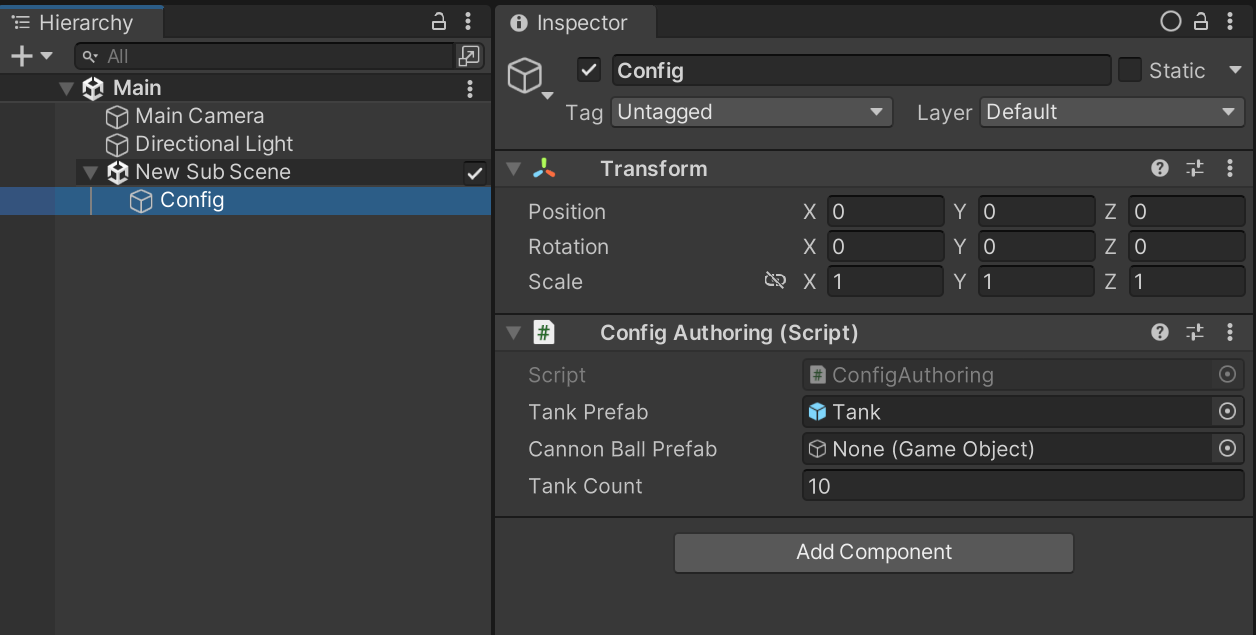Open Transform preset settings icon
The image size is (1256, 635).
(1195, 169)
